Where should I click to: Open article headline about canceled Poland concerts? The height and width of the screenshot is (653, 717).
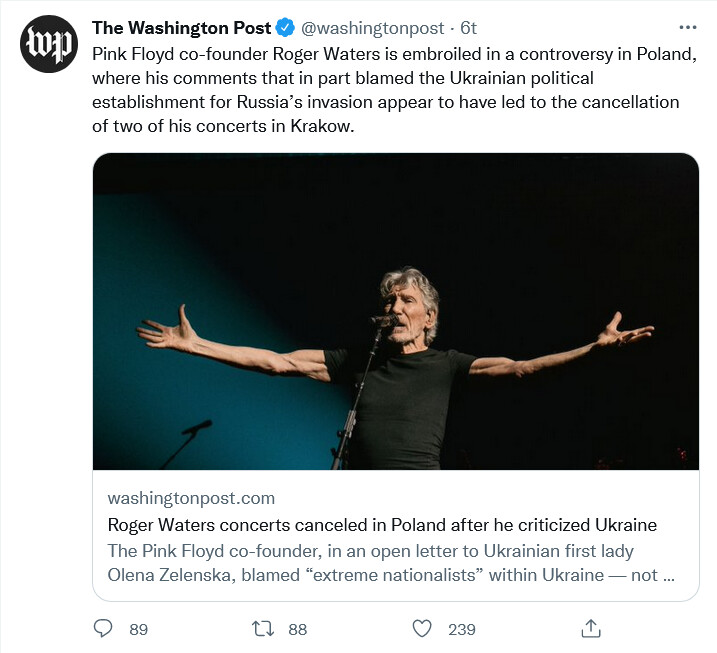coord(381,525)
